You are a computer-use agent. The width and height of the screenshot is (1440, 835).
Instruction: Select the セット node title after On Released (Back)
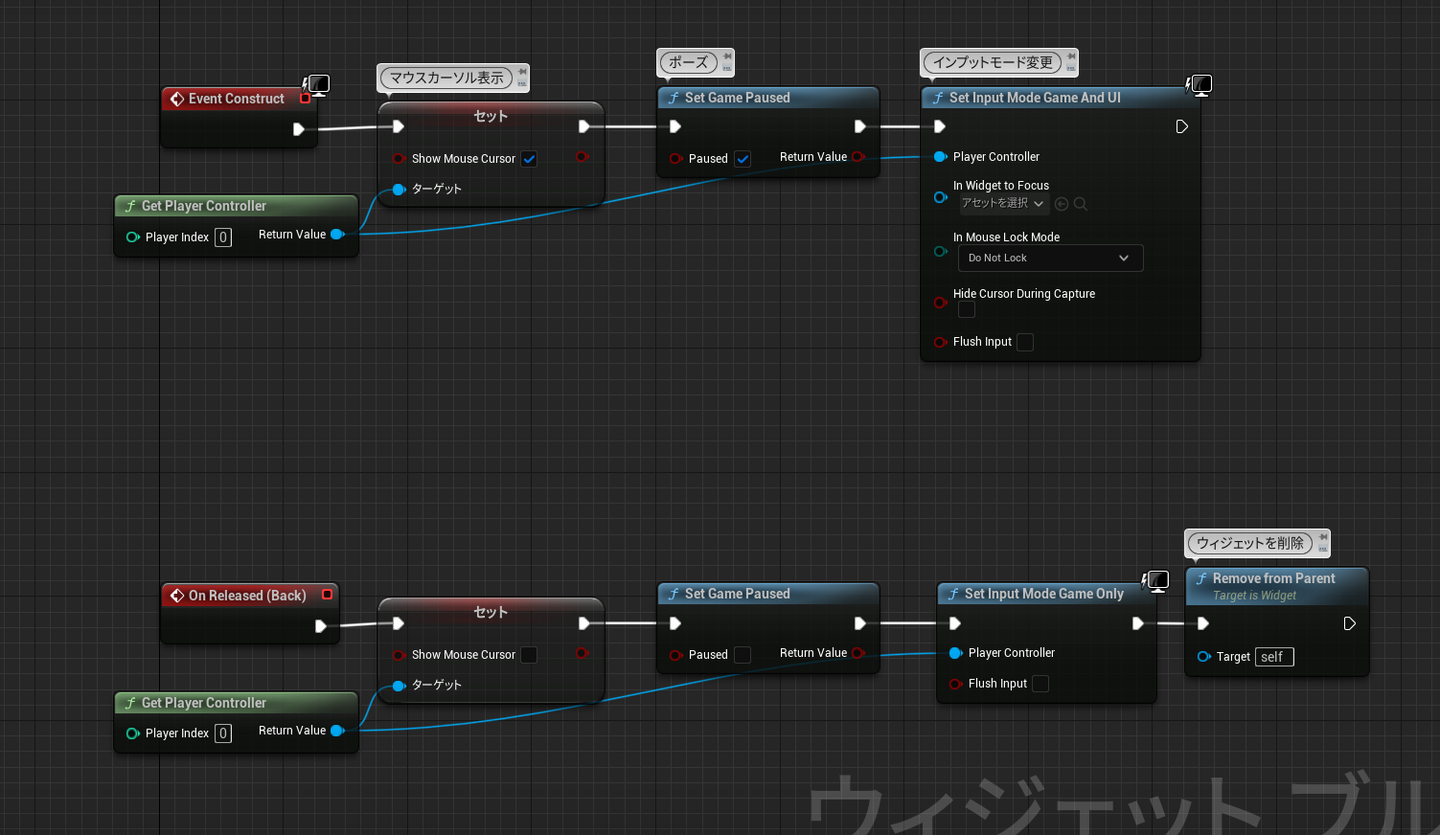pos(490,612)
